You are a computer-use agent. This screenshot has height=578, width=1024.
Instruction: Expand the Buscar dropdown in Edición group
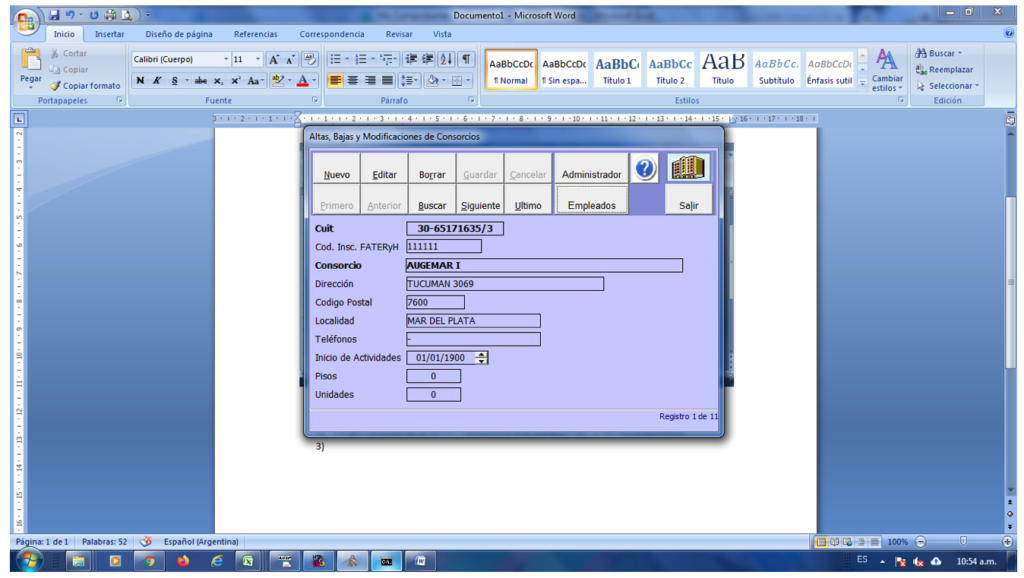pos(960,53)
